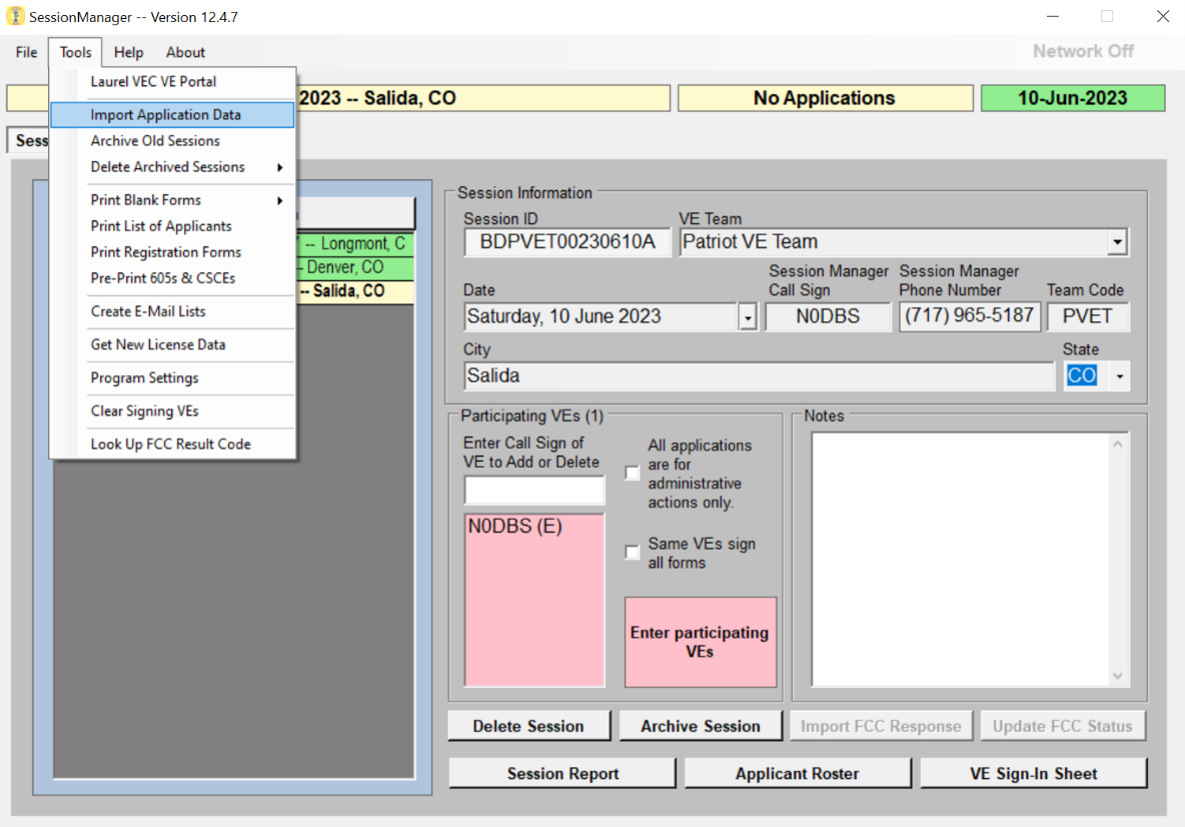The height and width of the screenshot is (827, 1185).
Task: Choose Clear Signing VEs
Action: 172,411
